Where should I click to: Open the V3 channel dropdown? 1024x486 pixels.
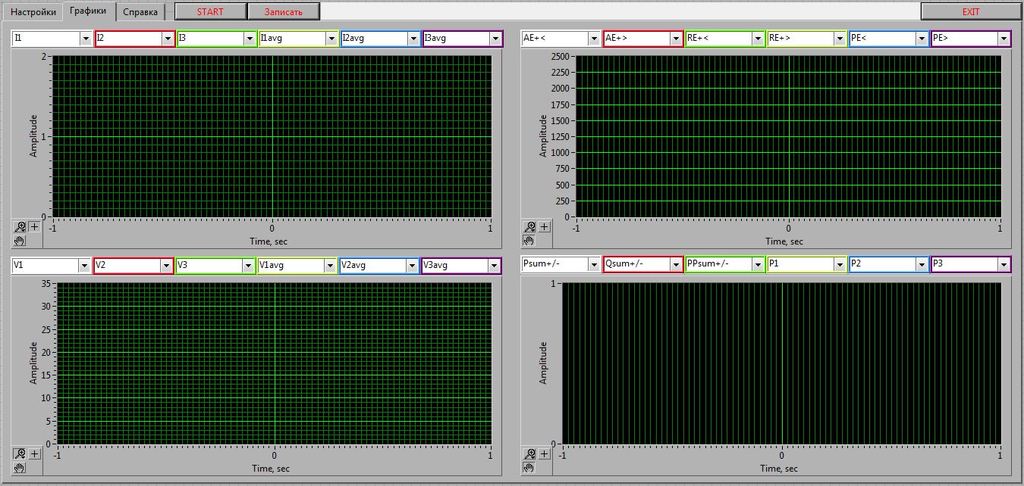216,265
